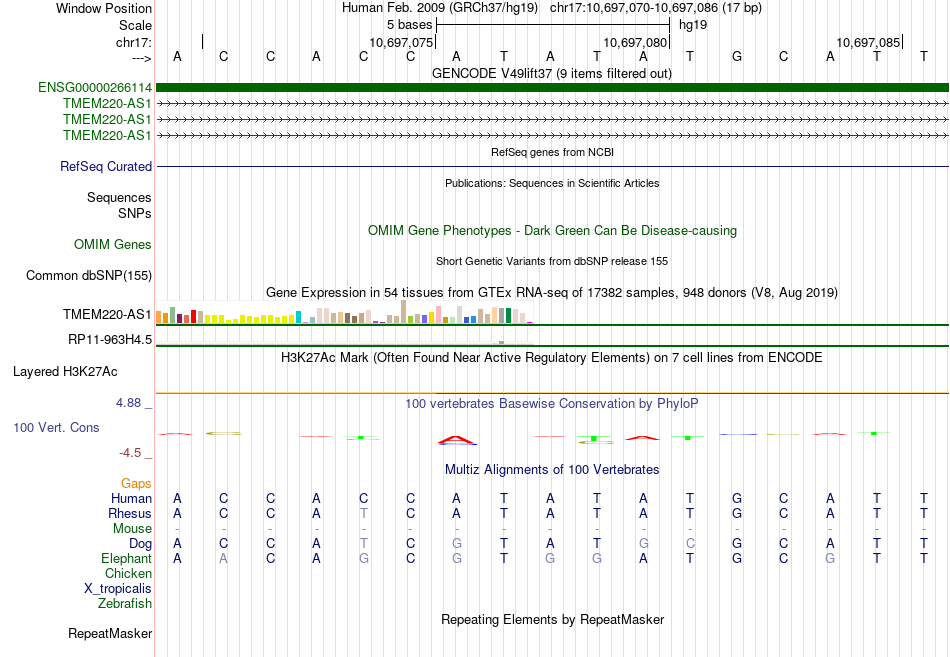
Task: Click the Zebrafish species label
Action: click(x=125, y=603)
